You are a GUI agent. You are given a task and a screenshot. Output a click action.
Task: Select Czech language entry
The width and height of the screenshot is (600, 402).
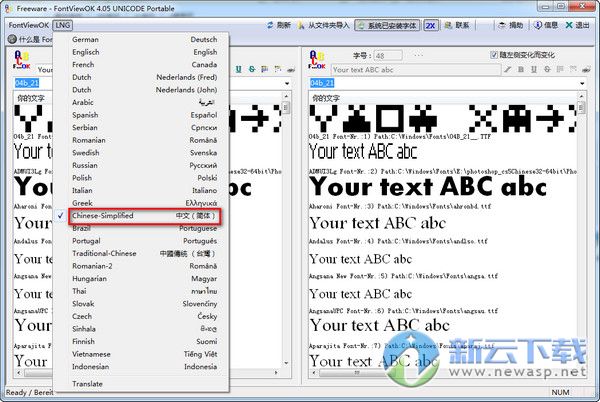[x=141, y=316]
